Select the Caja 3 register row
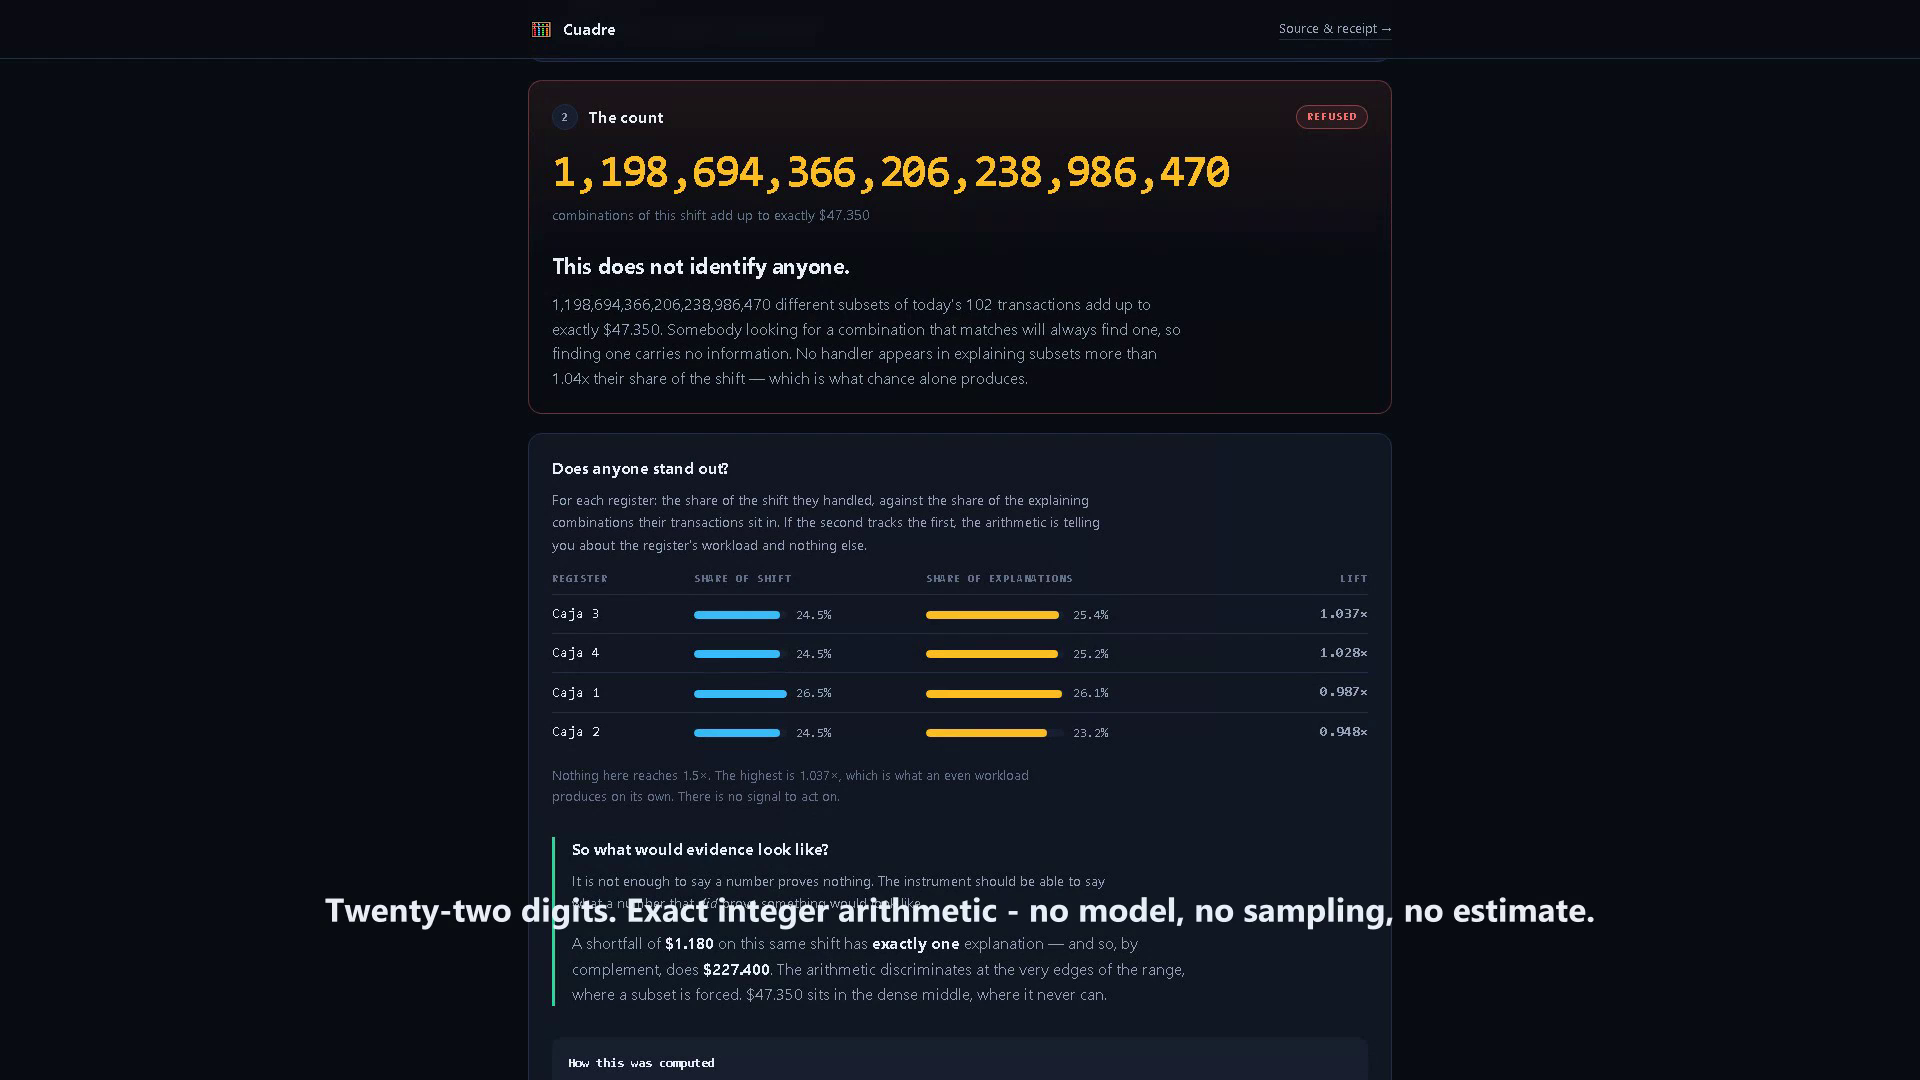Image resolution: width=1920 pixels, height=1080 pixels. click(x=959, y=614)
